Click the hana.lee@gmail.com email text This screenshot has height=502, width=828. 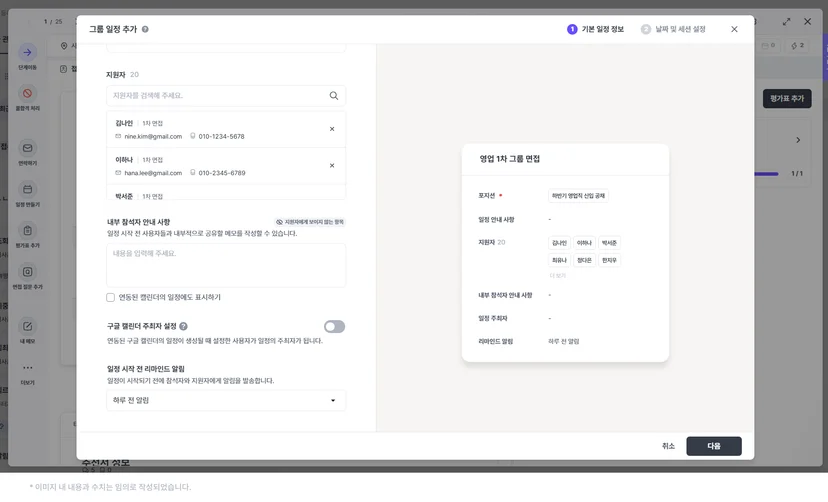pos(153,173)
